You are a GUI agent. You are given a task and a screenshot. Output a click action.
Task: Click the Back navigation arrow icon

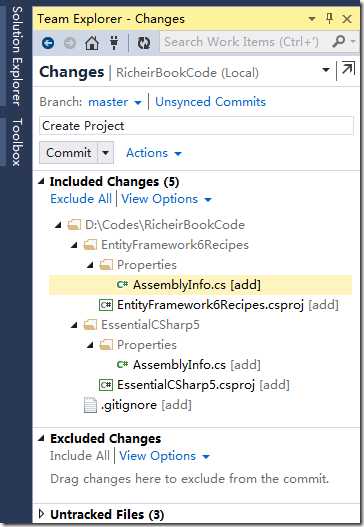(x=48, y=43)
